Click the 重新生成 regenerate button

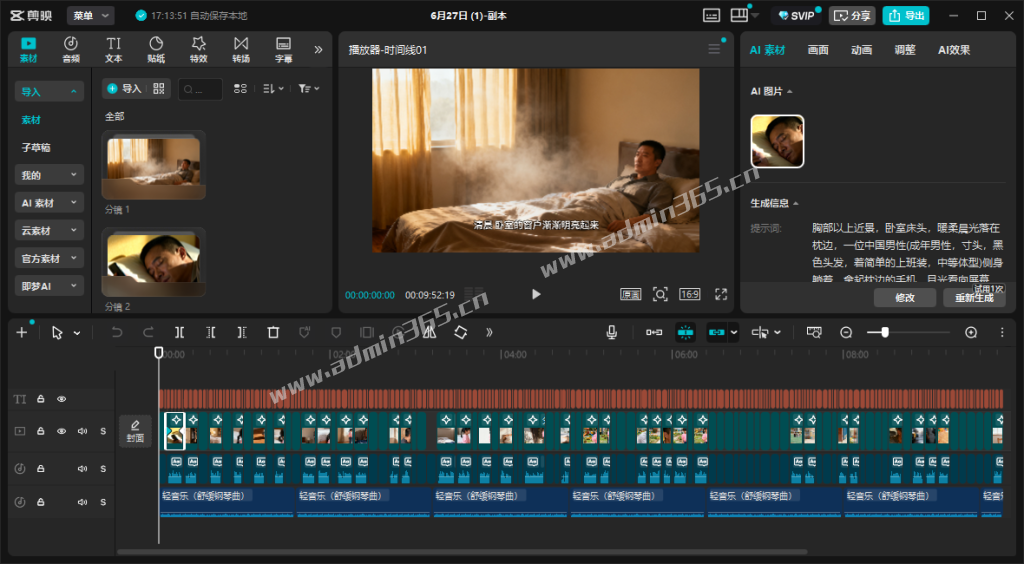pos(974,298)
